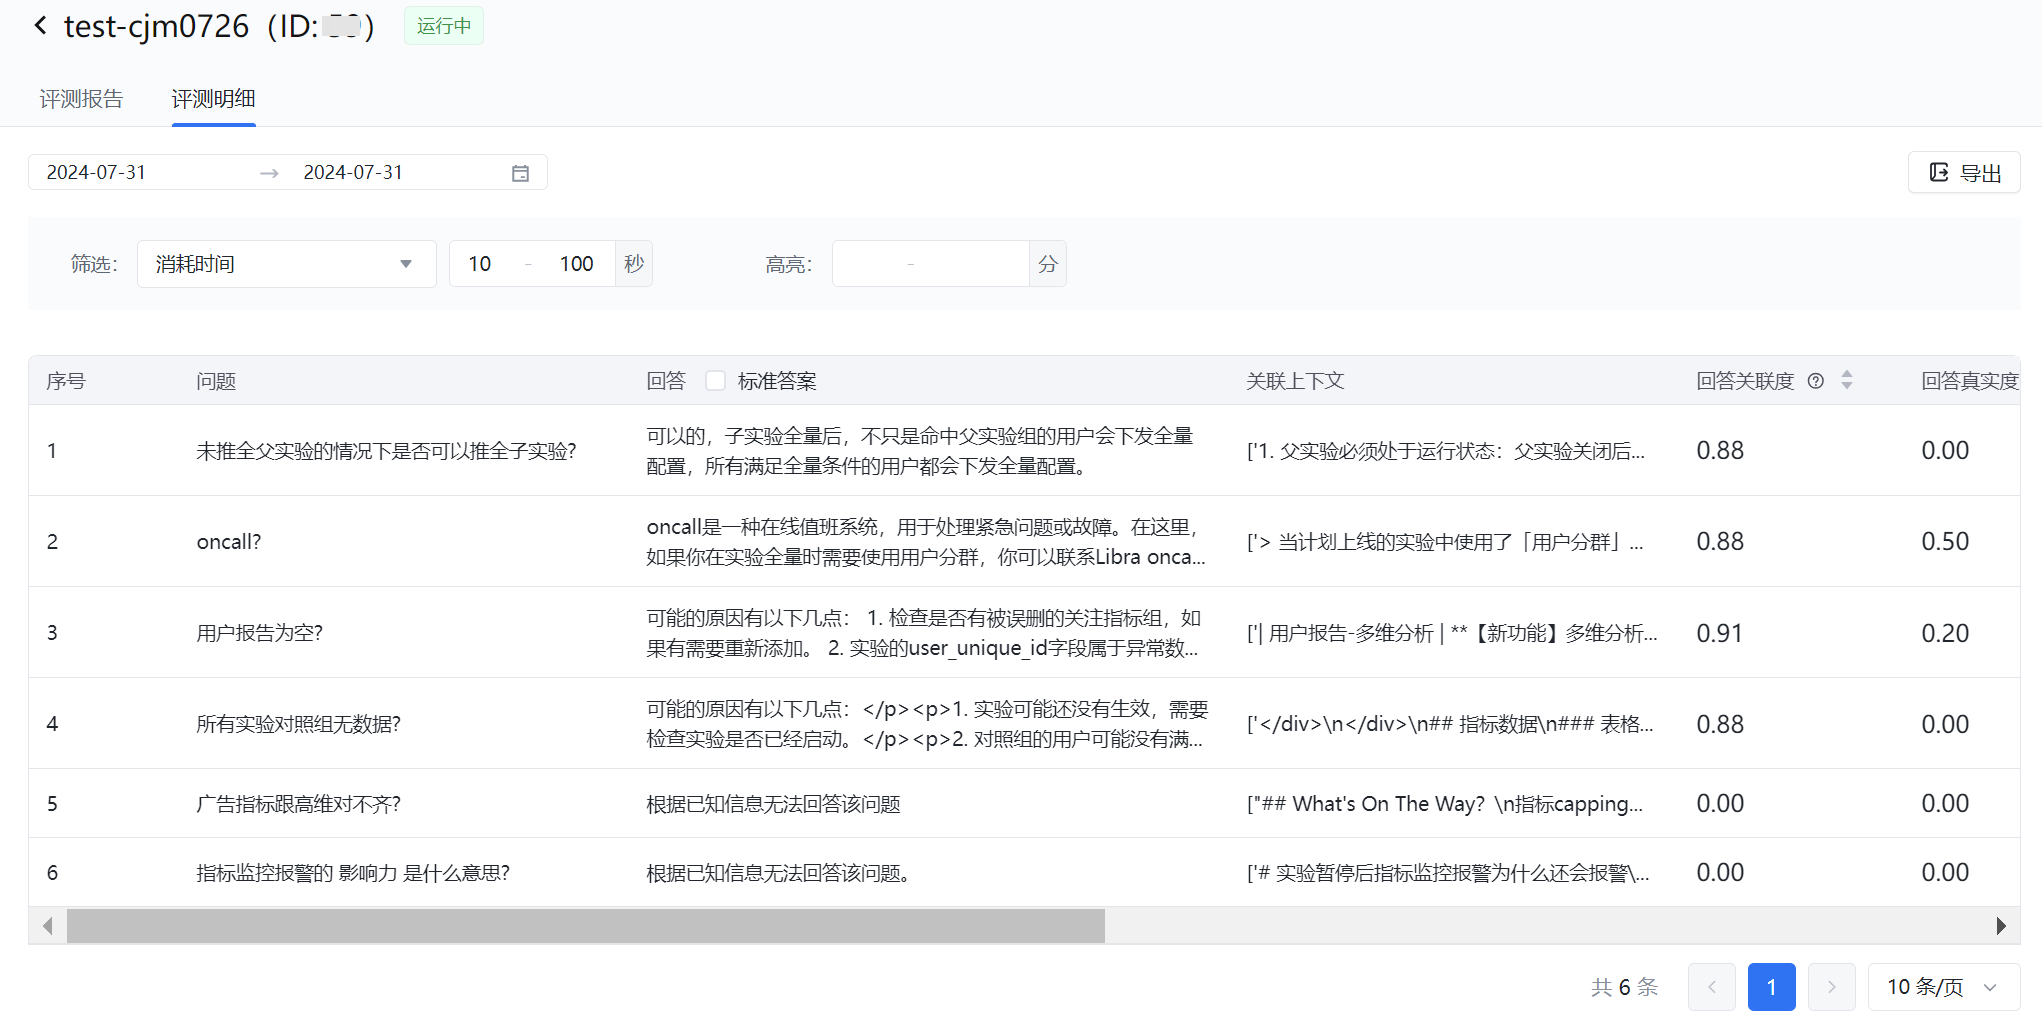2042x1031 pixels.
Task: Switch to the 评测明细 tab
Action: coord(213,99)
